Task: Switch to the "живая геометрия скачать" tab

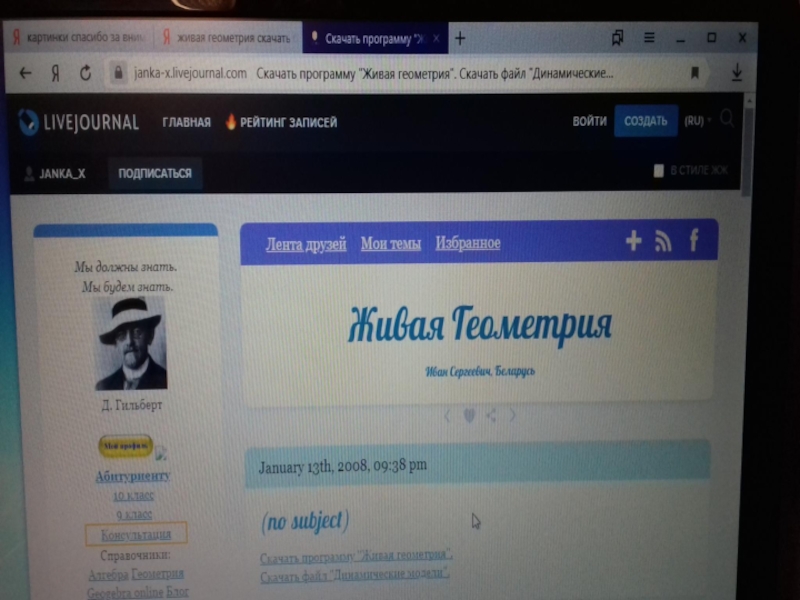Action: (227, 38)
